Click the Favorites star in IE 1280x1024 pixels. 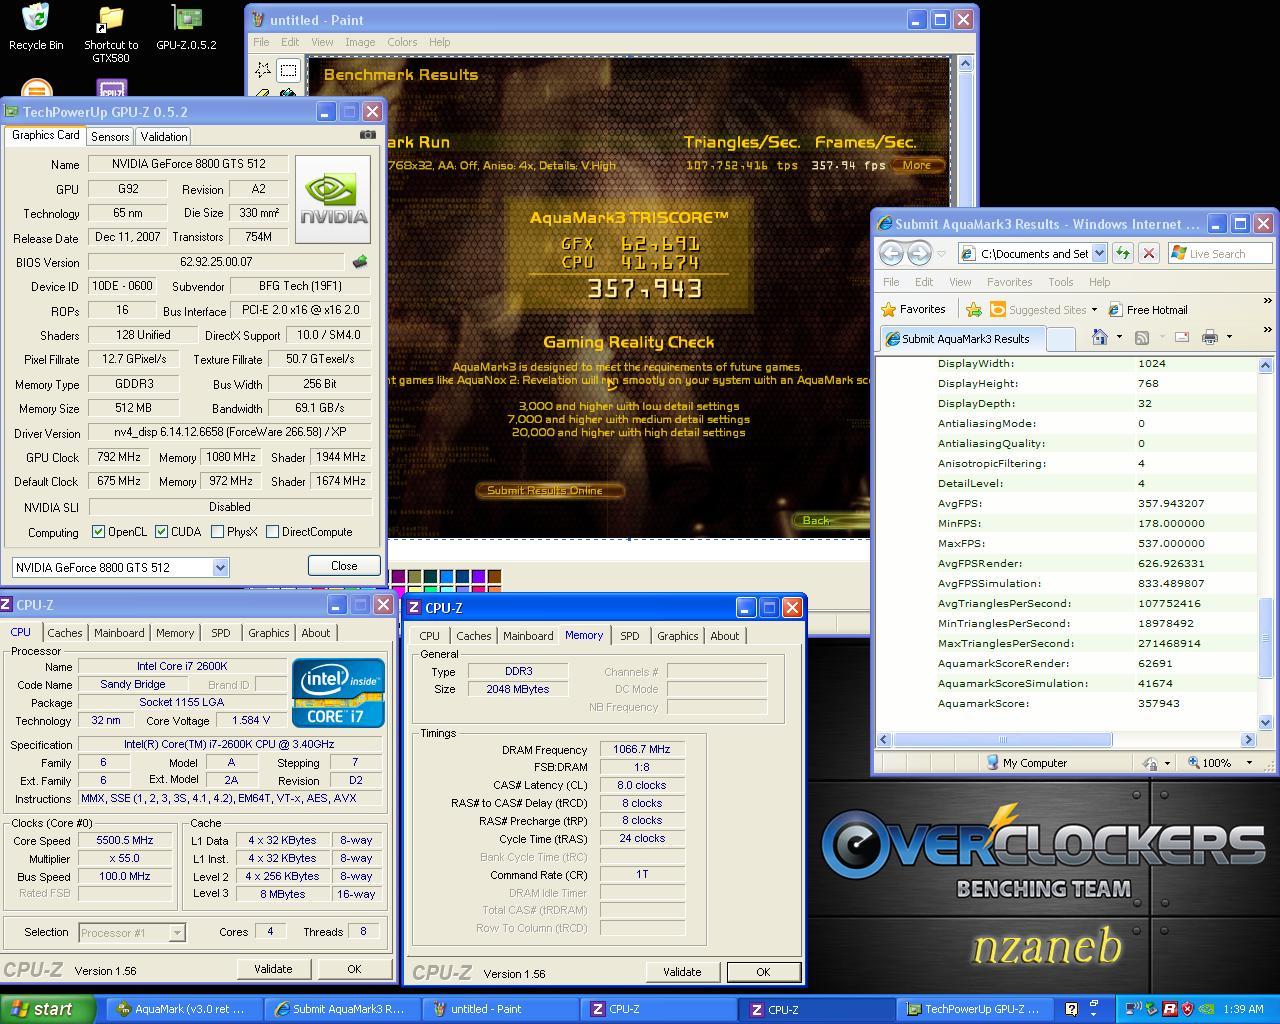click(x=888, y=309)
